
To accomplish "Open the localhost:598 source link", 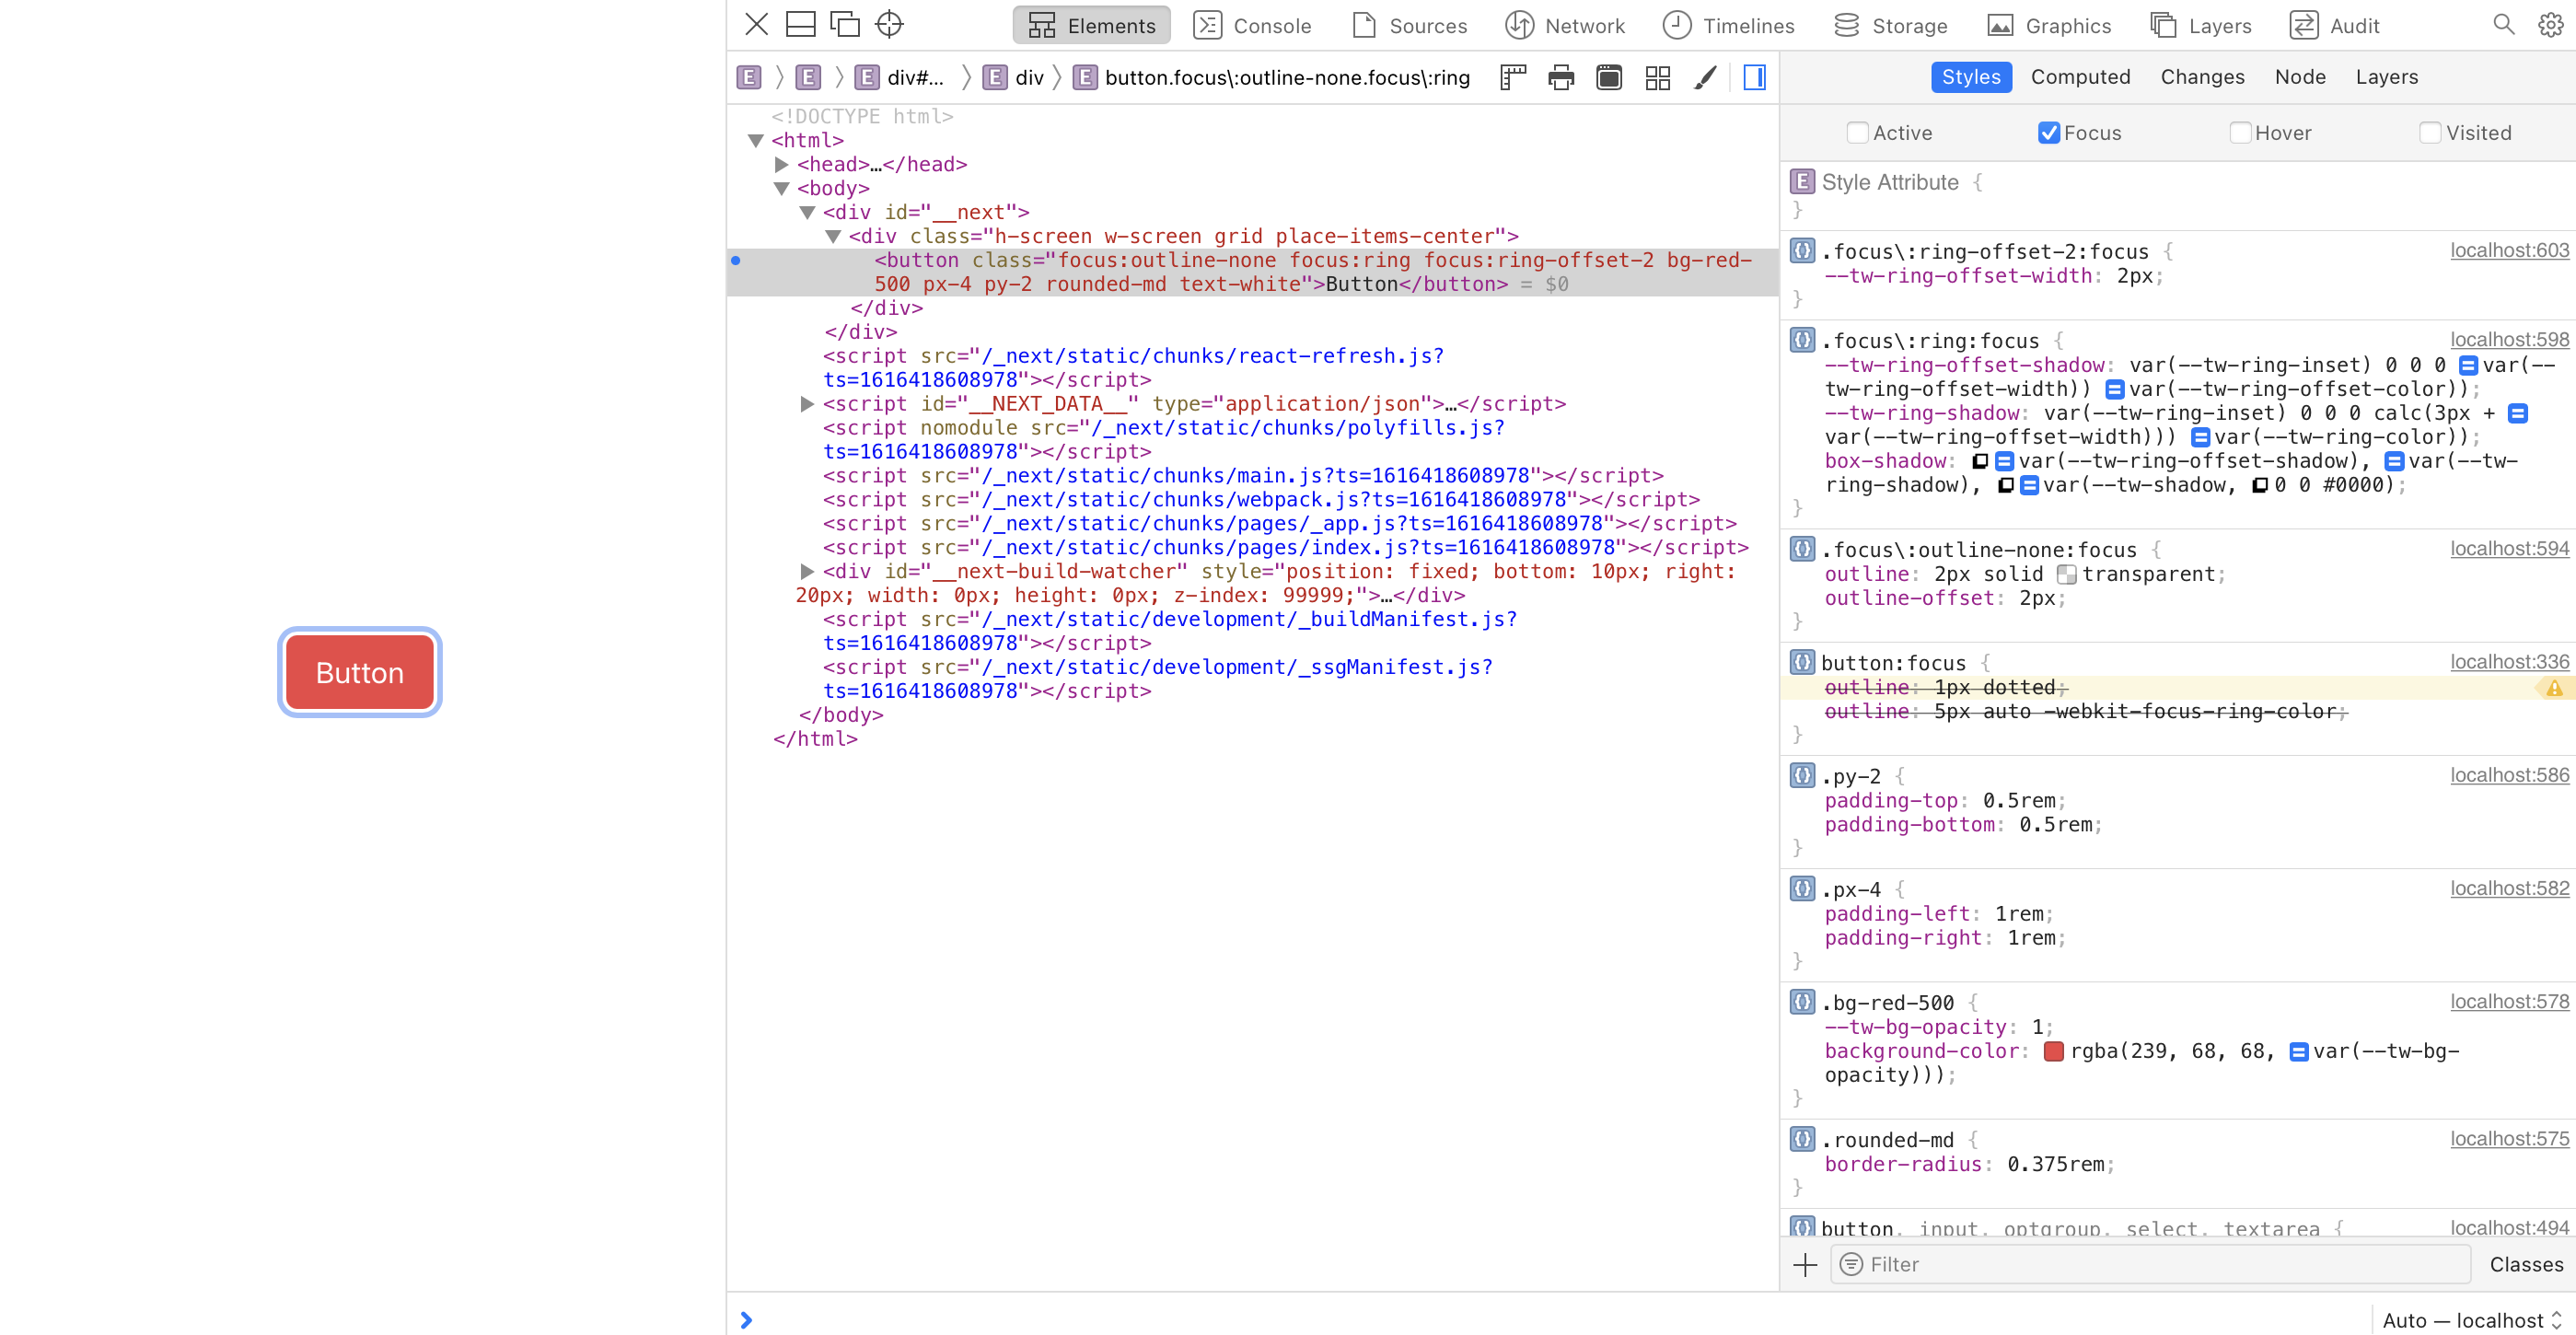I will pos(2508,340).
